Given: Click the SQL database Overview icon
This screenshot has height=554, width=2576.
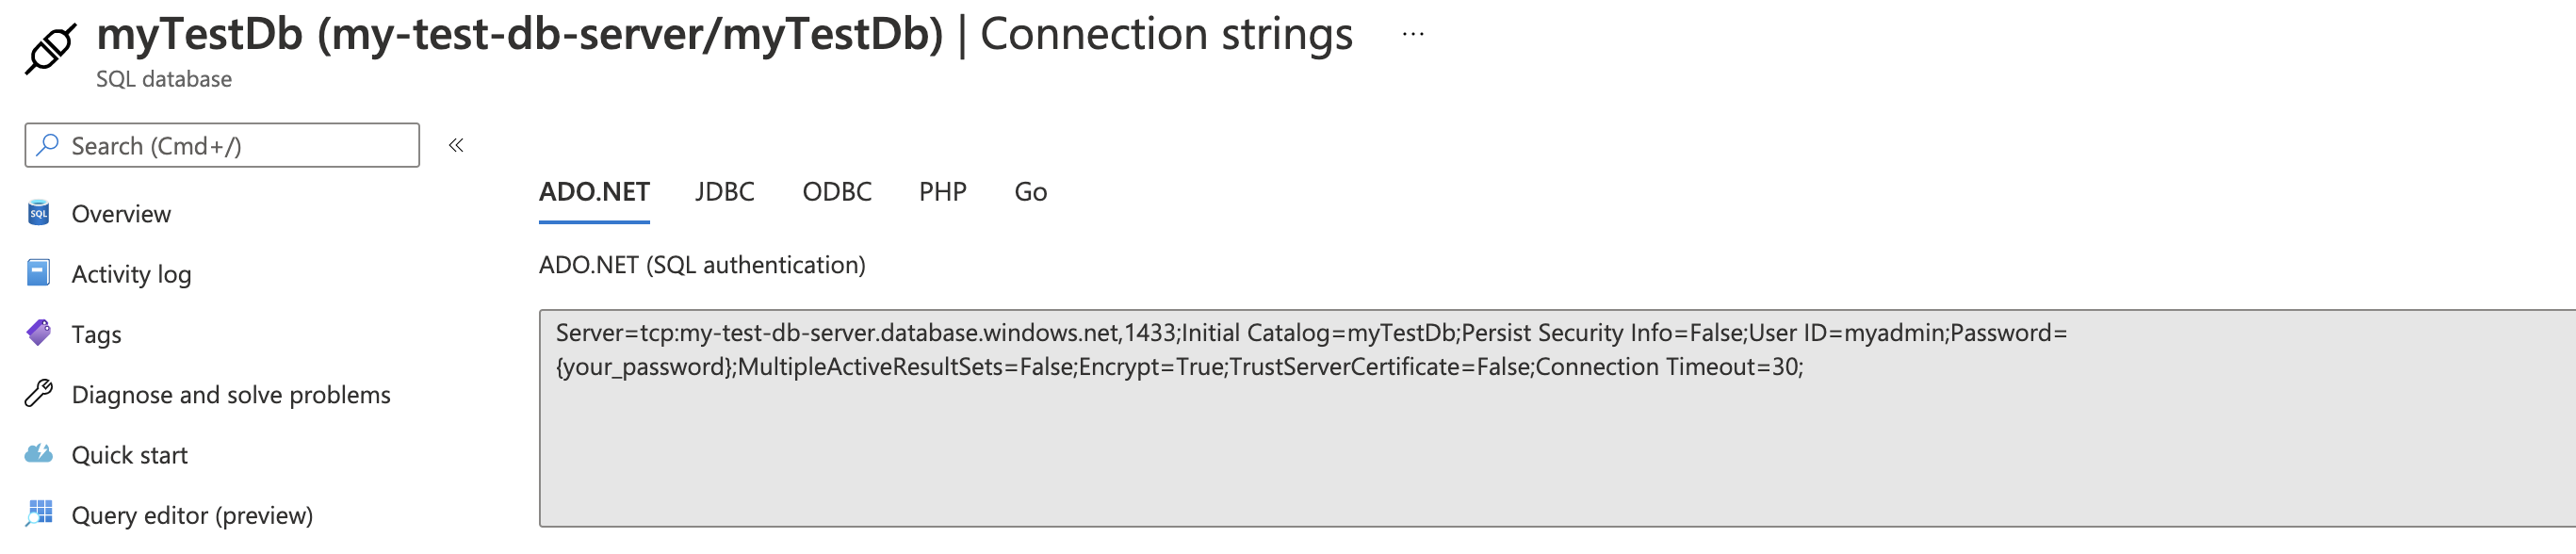Looking at the screenshot, I should tap(38, 213).
